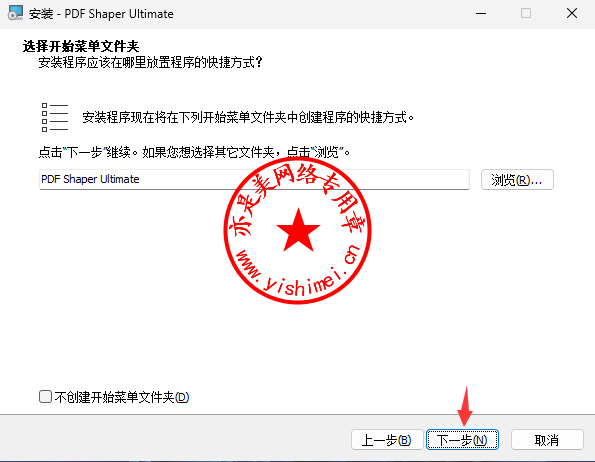The image size is (595, 462).
Task: Click the 安装 - PDF Shaper Ultimate title text
Action: (x=101, y=14)
